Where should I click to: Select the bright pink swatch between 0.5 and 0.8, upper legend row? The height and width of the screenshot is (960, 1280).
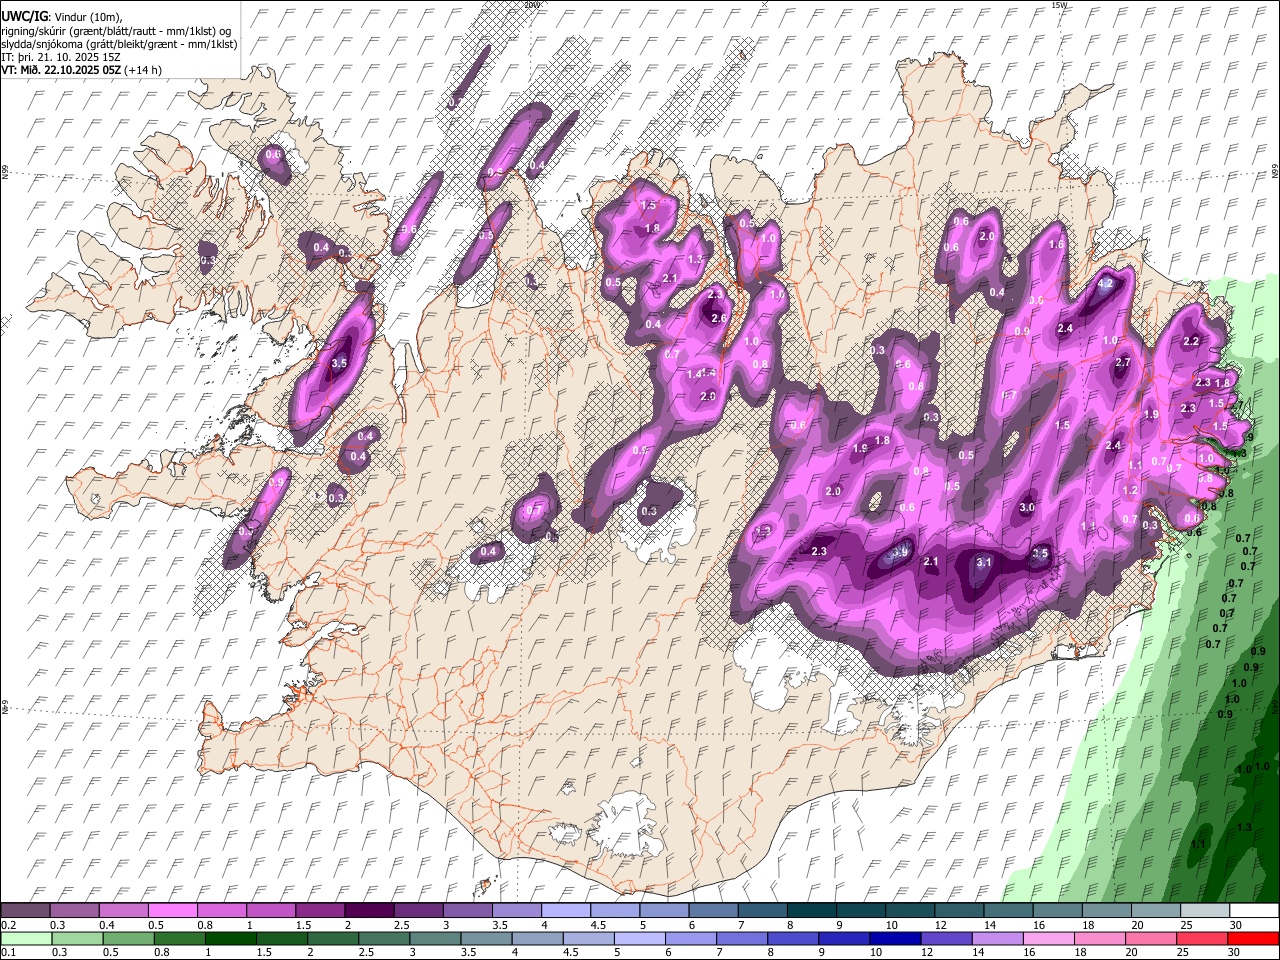point(173,911)
